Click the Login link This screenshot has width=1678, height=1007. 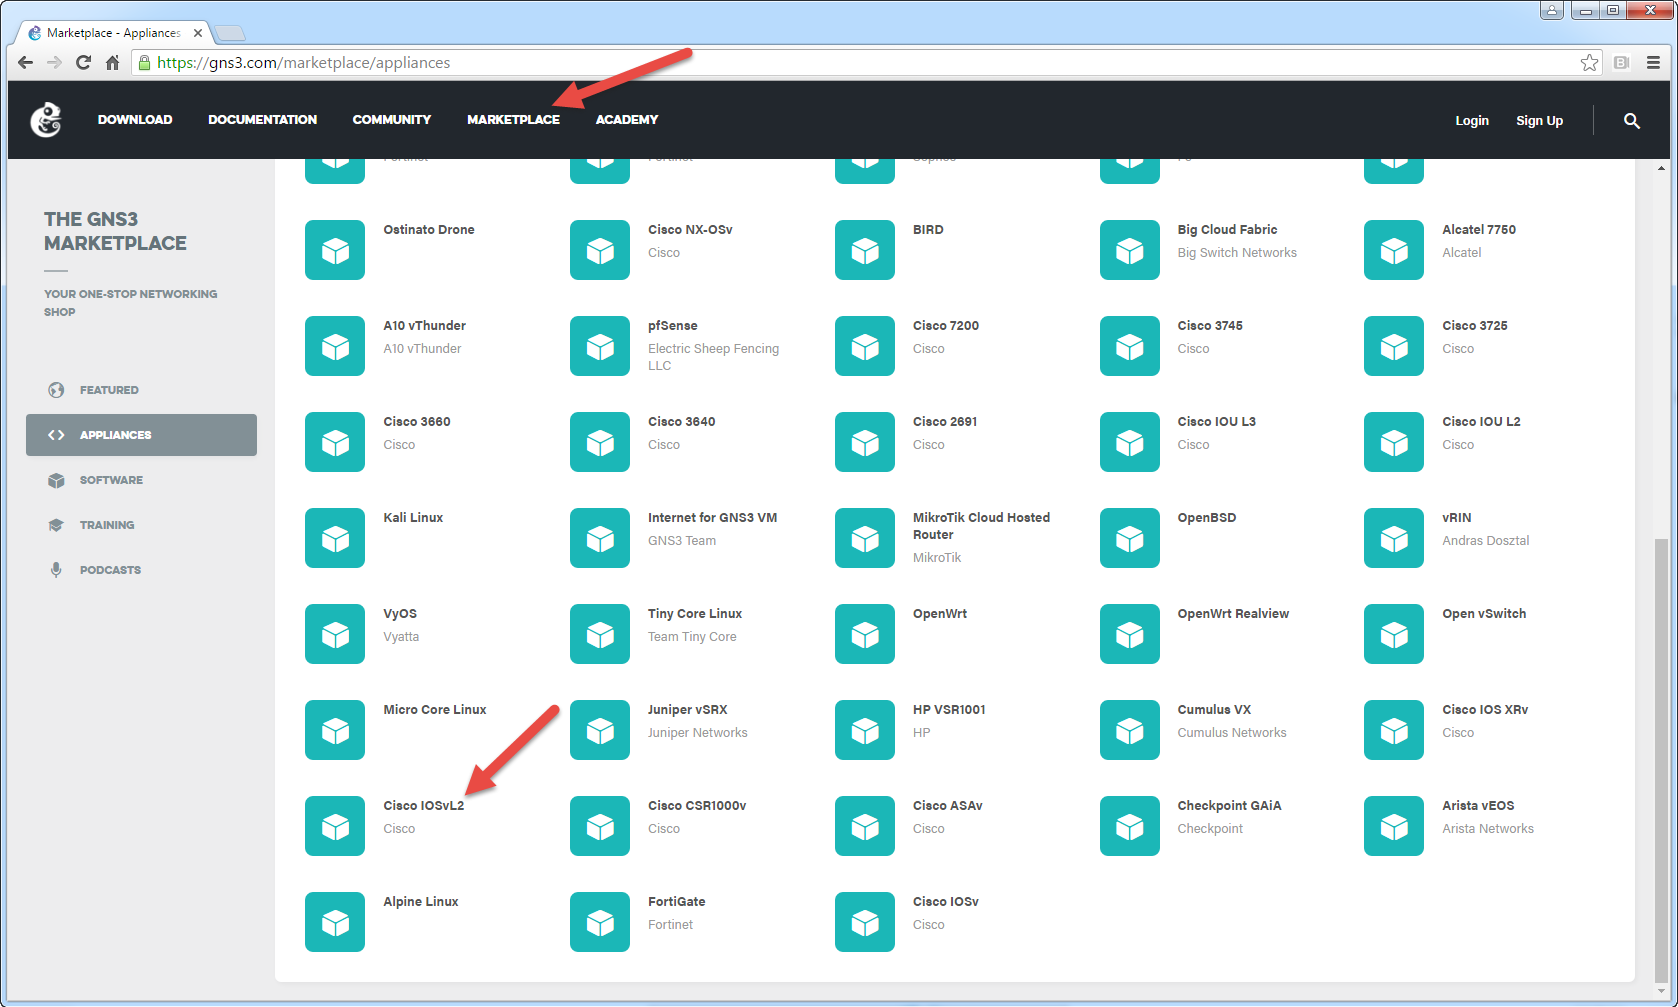(x=1472, y=121)
